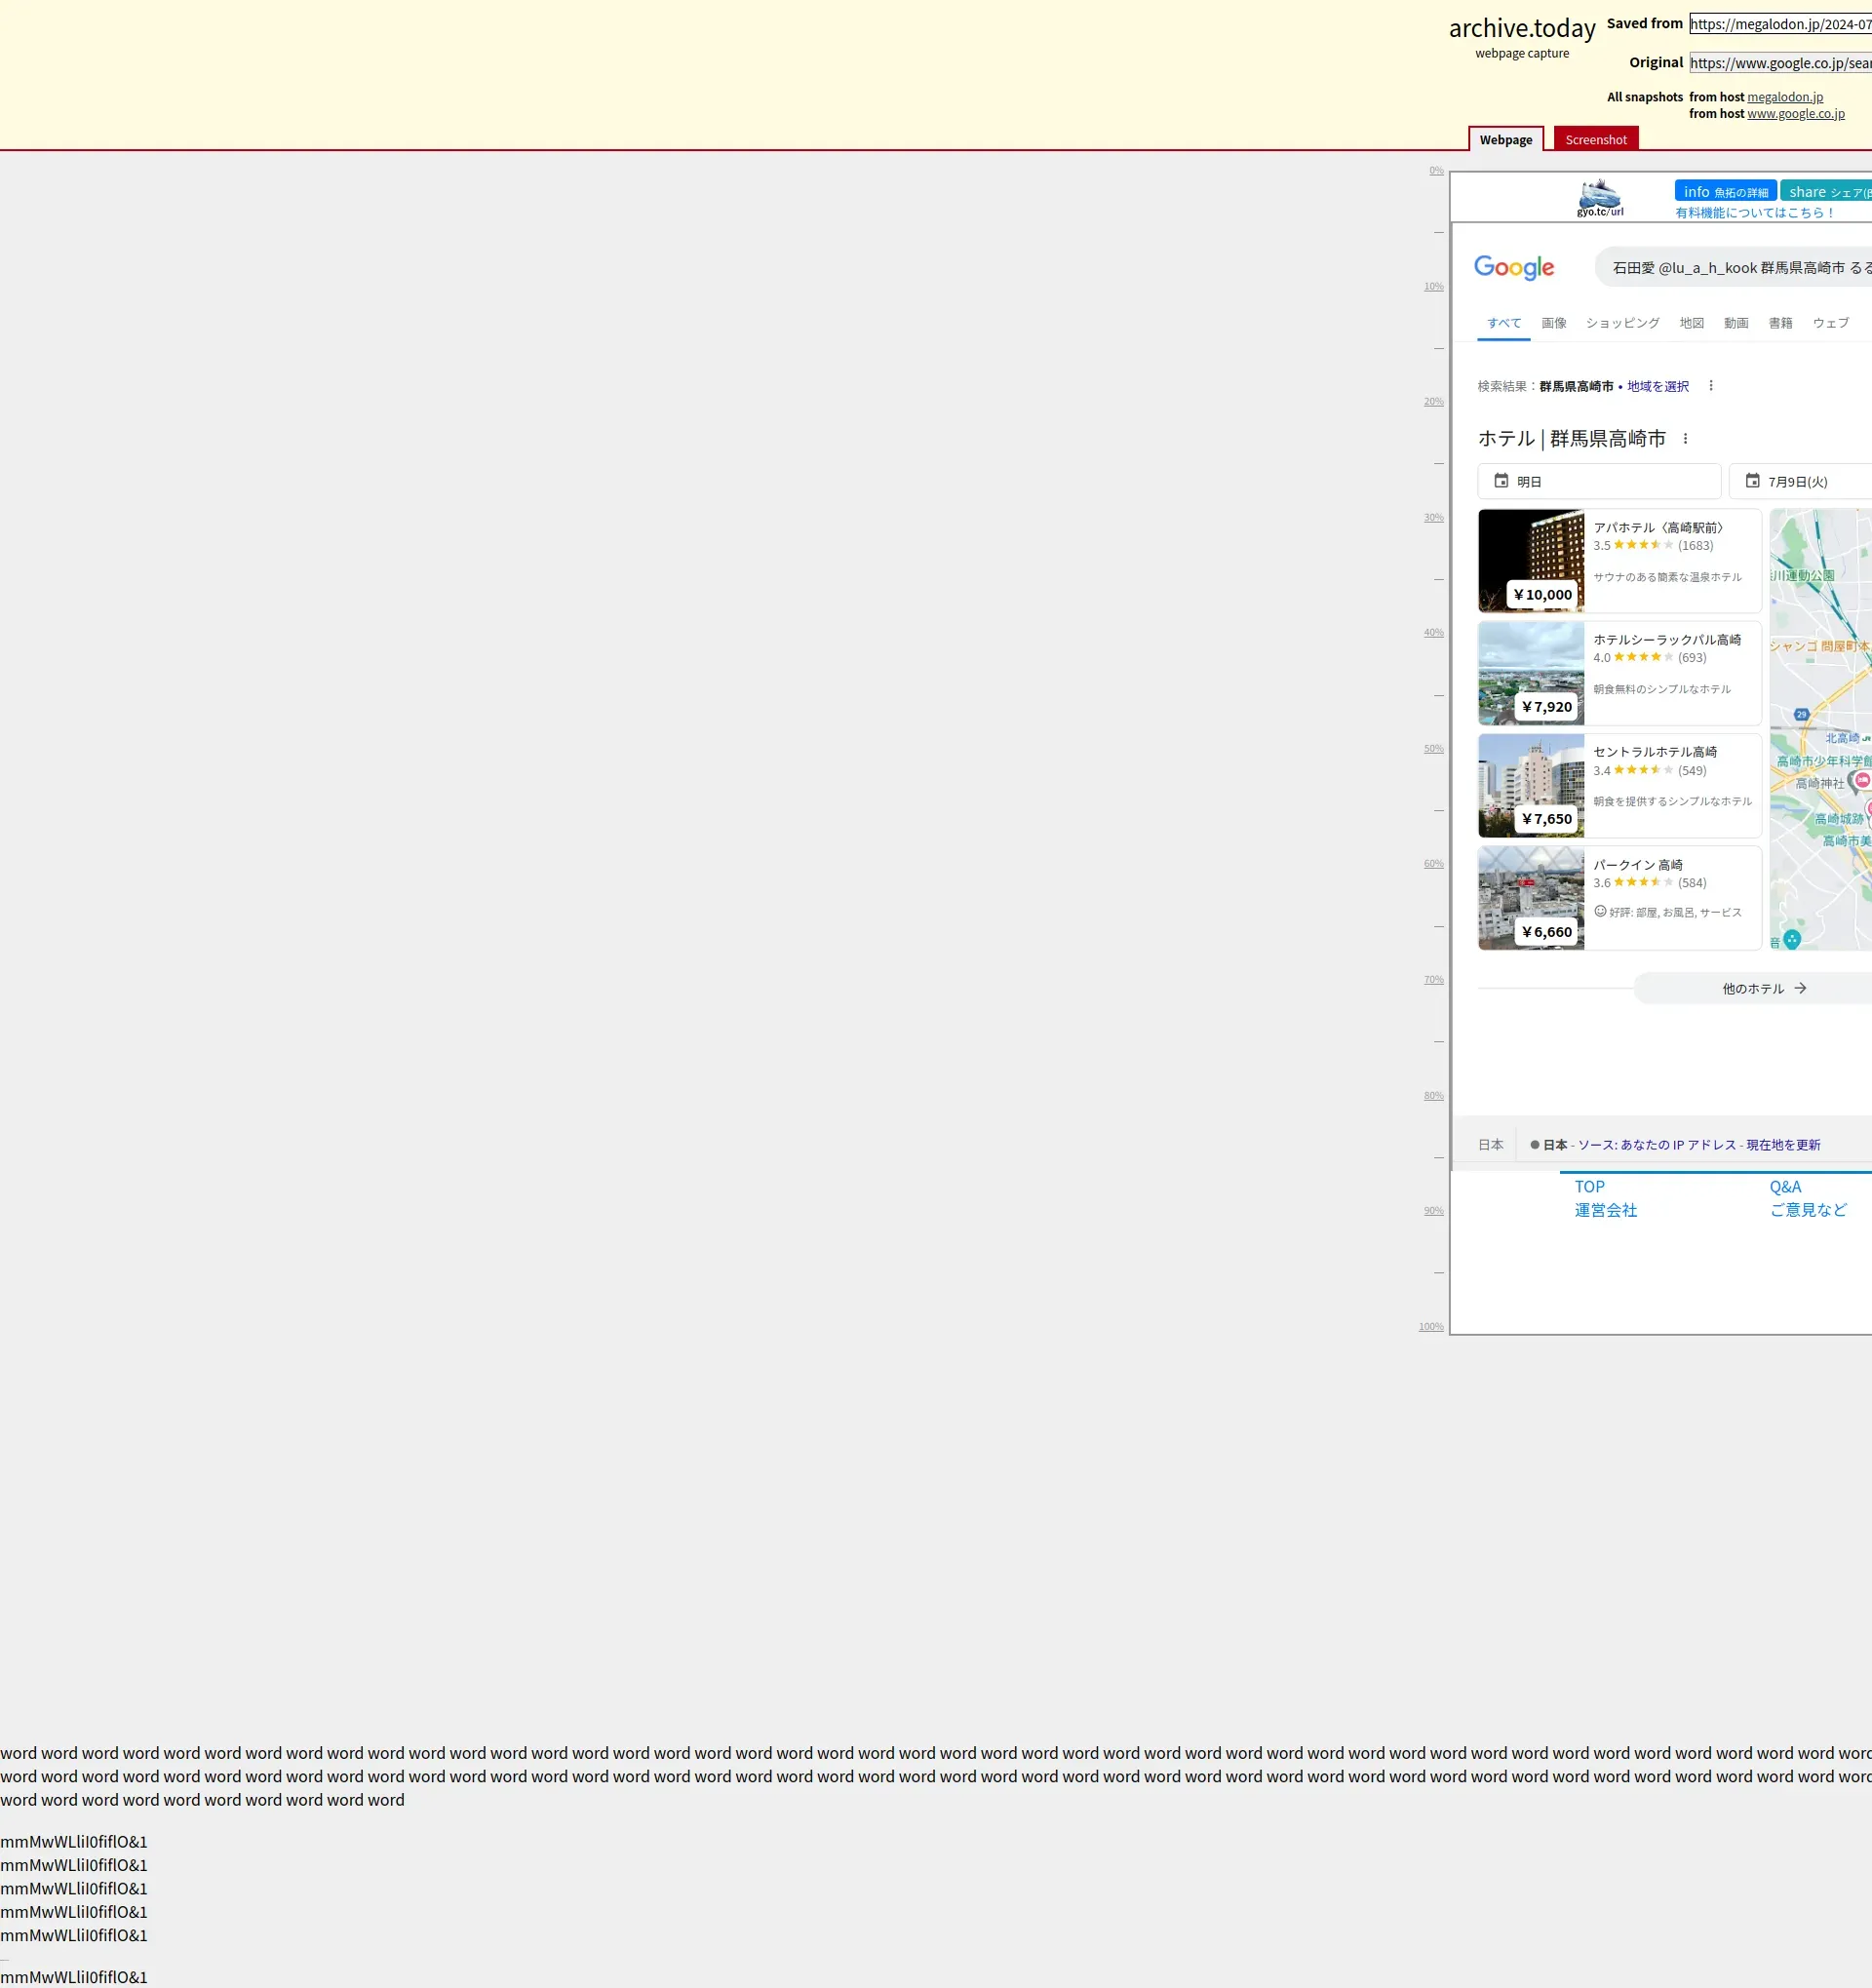Open three-dot menu next to ホテル heading
The image size is (1872, 1988).
click(1685, 439)
